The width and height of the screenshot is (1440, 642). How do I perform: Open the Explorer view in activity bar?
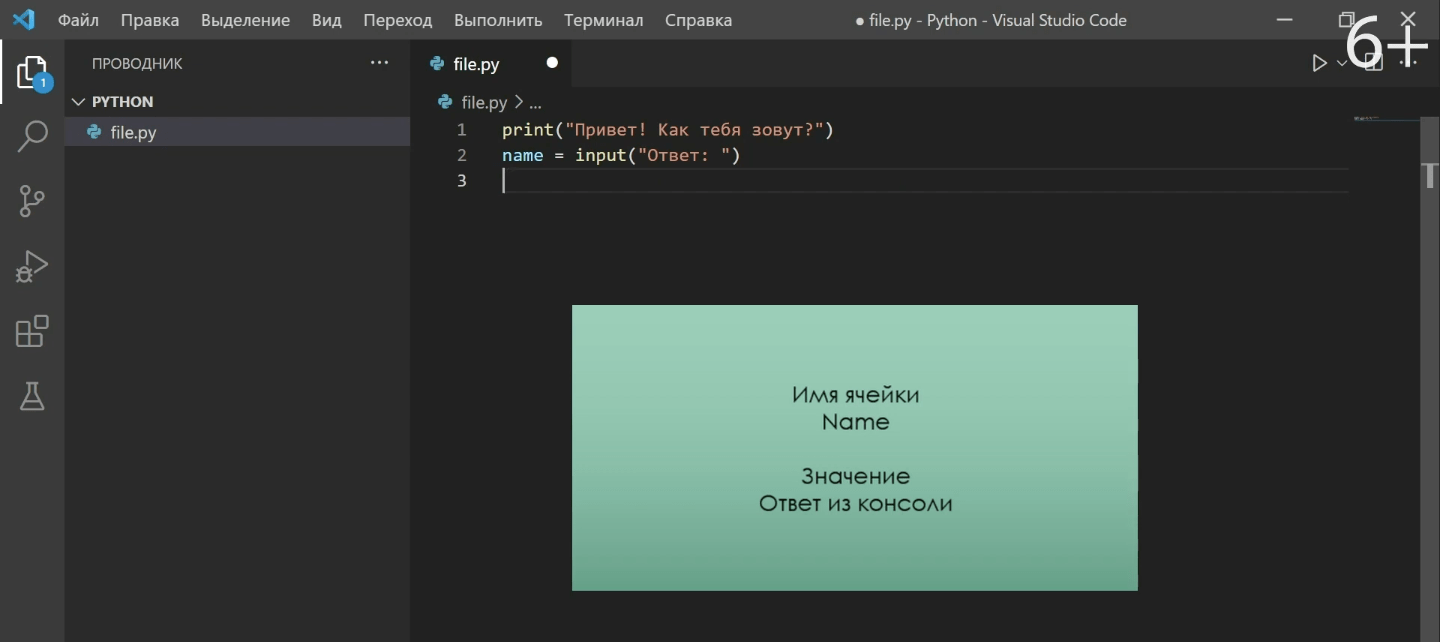tap(32, 73)
